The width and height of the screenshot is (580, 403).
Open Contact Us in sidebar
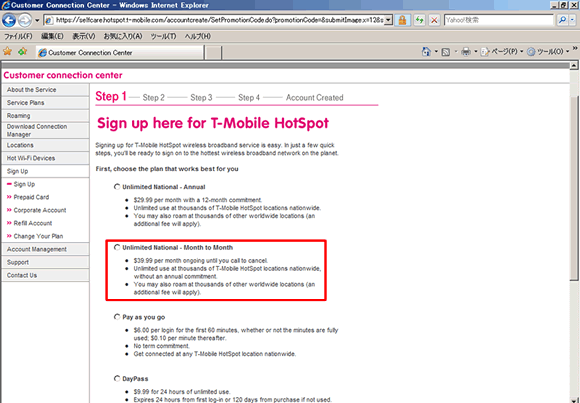click(45, 275)
